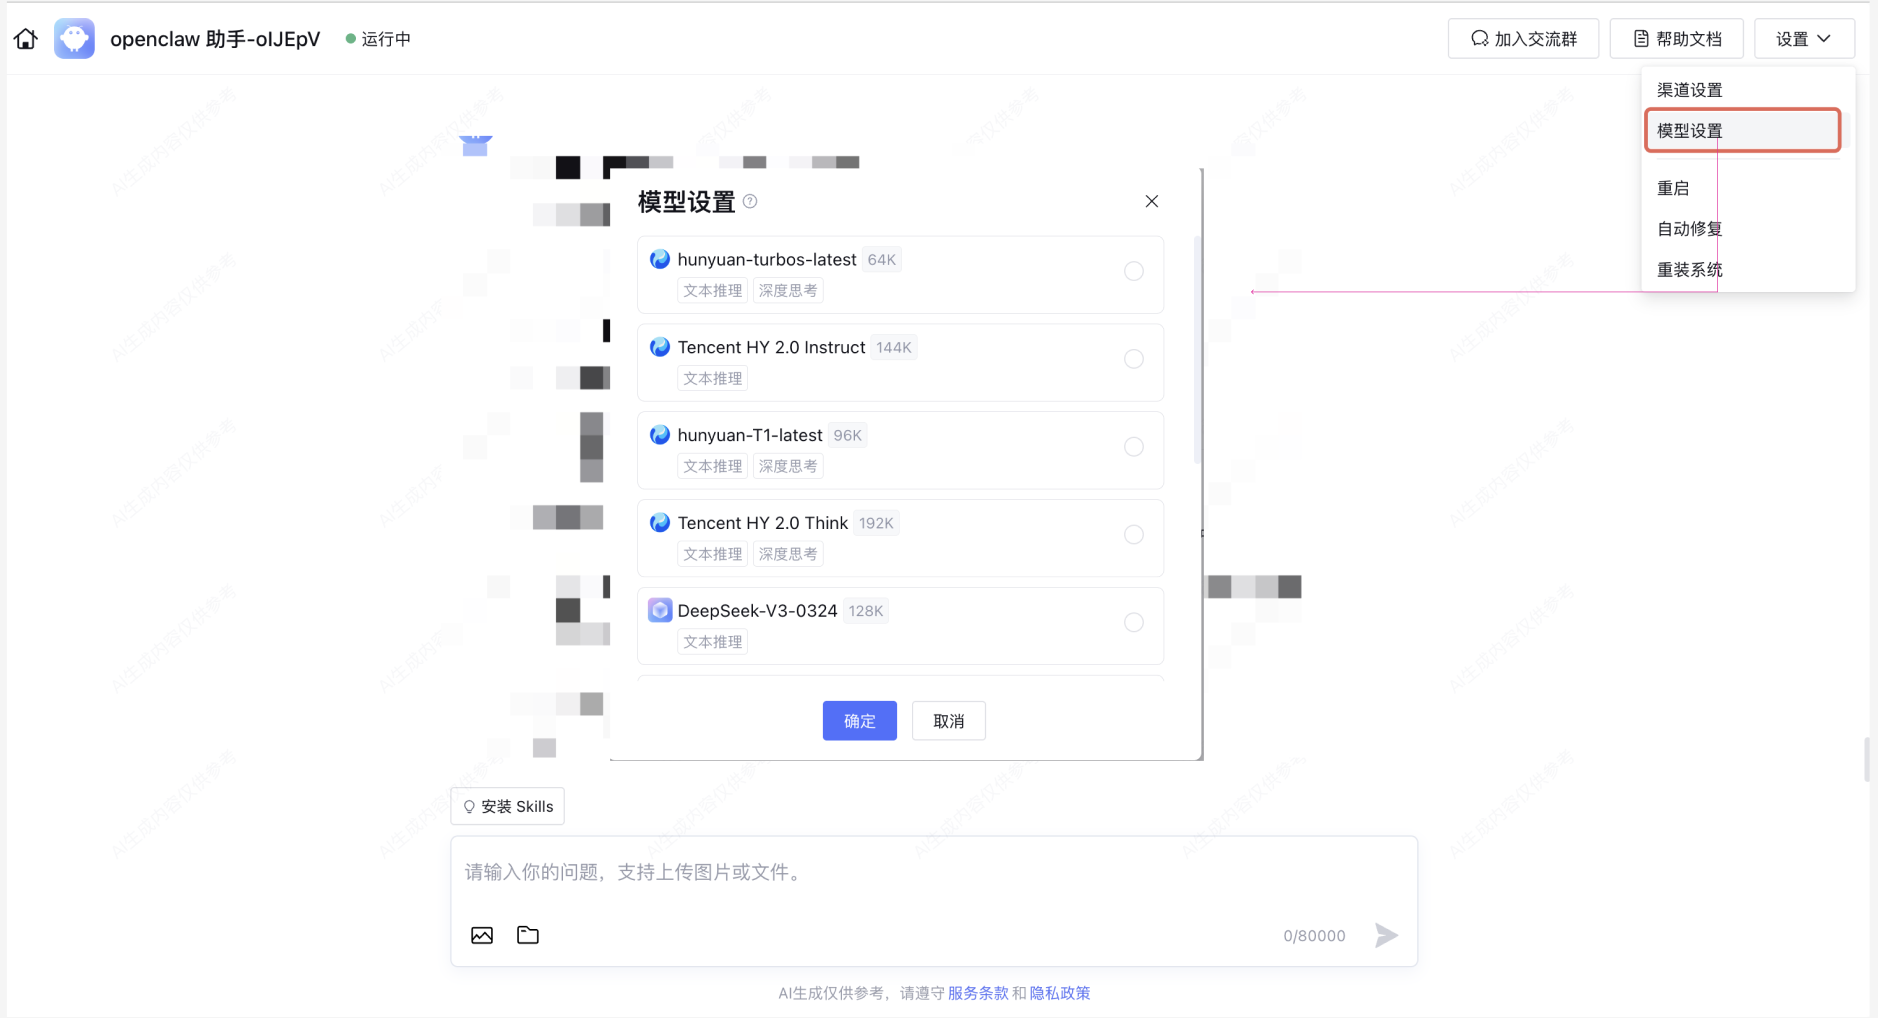Choose the Tencent HY 2.0 Think radio button

1133,535
